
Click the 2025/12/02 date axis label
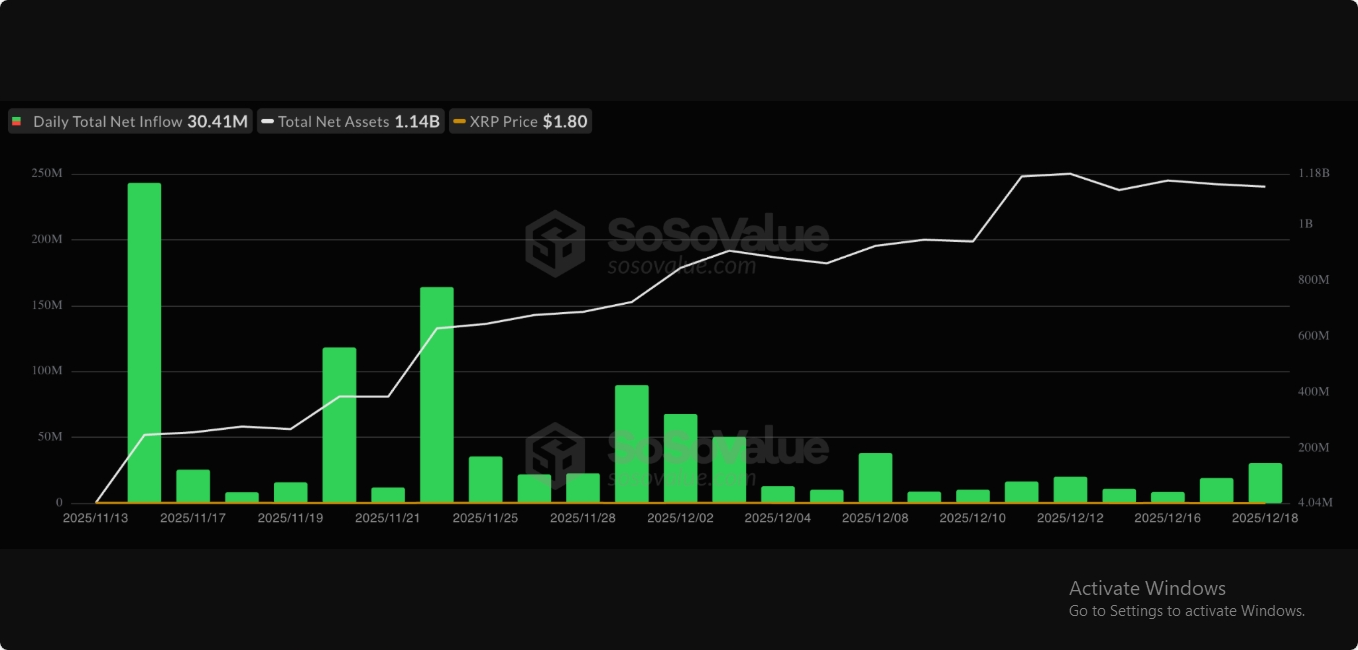click(x=680, y=518)
